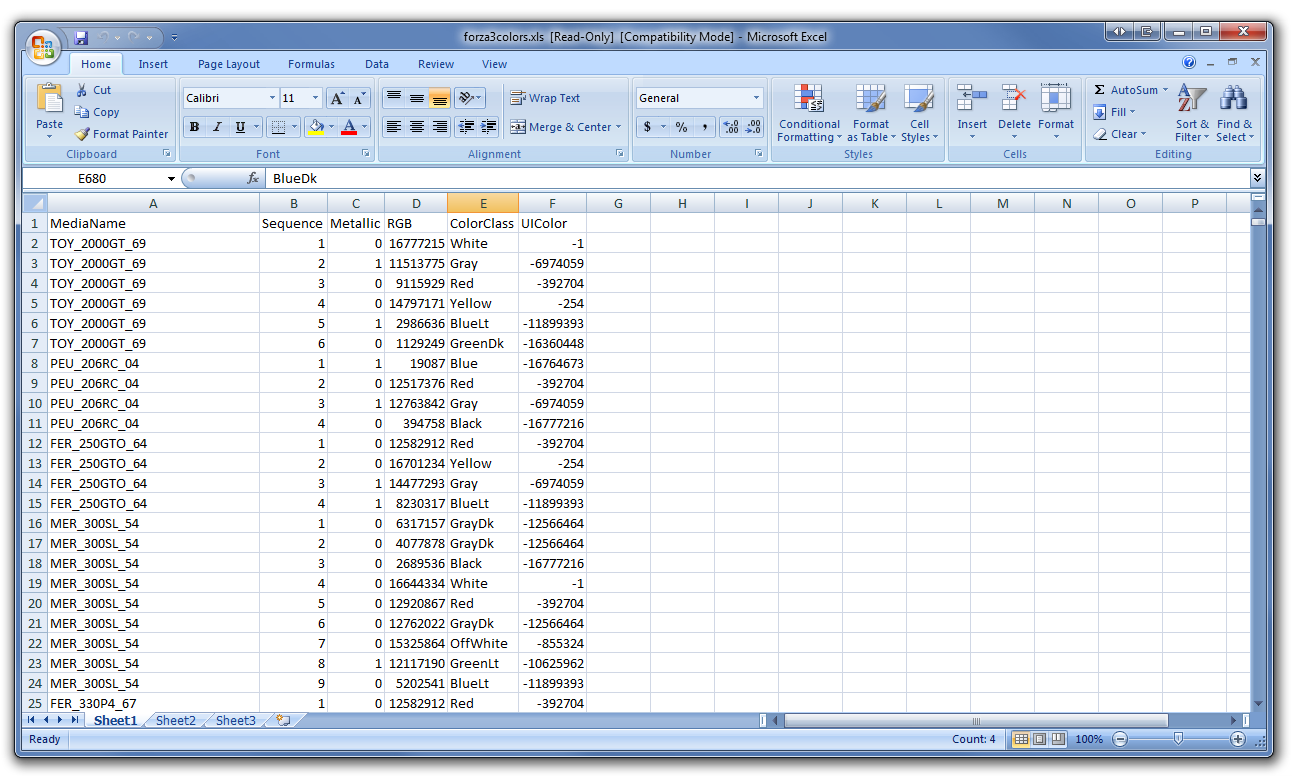Switch to Sheet2 tab
The width and height of the screenshot is (1292, 776).
(x=176, y=720)
